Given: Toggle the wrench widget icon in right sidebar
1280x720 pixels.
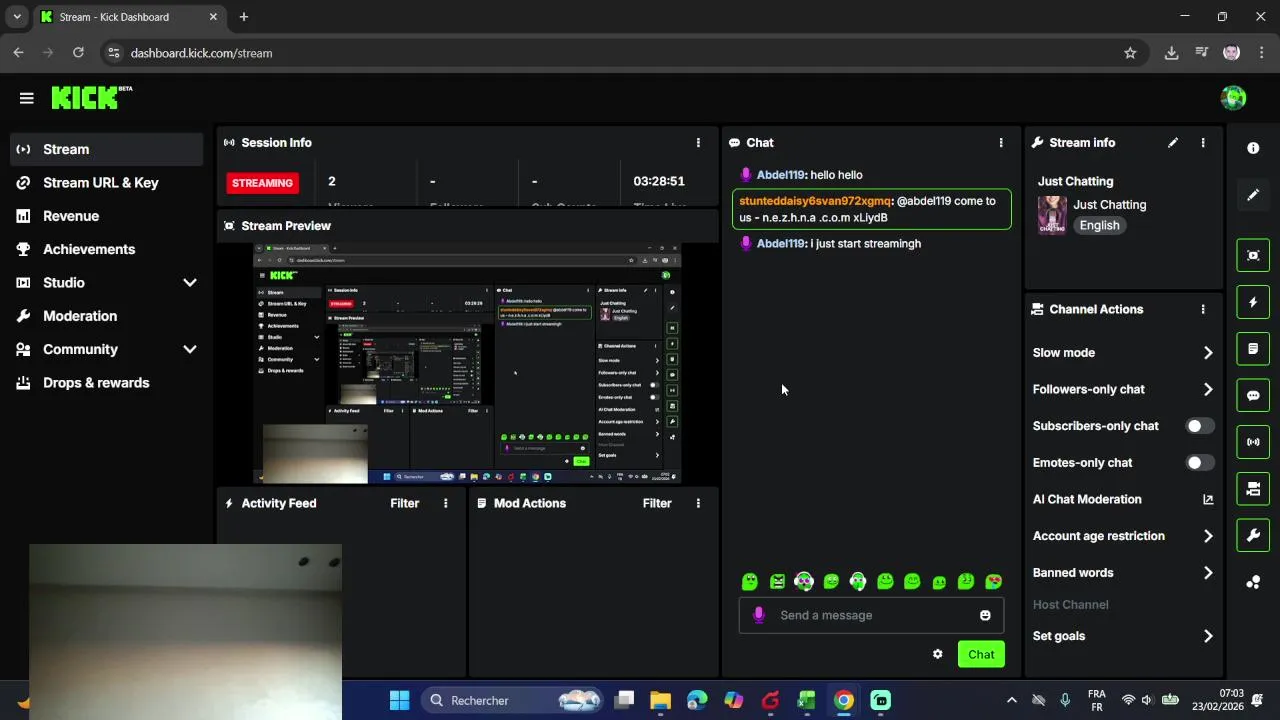Looking at the screenshot, I should pos(1253,535).
